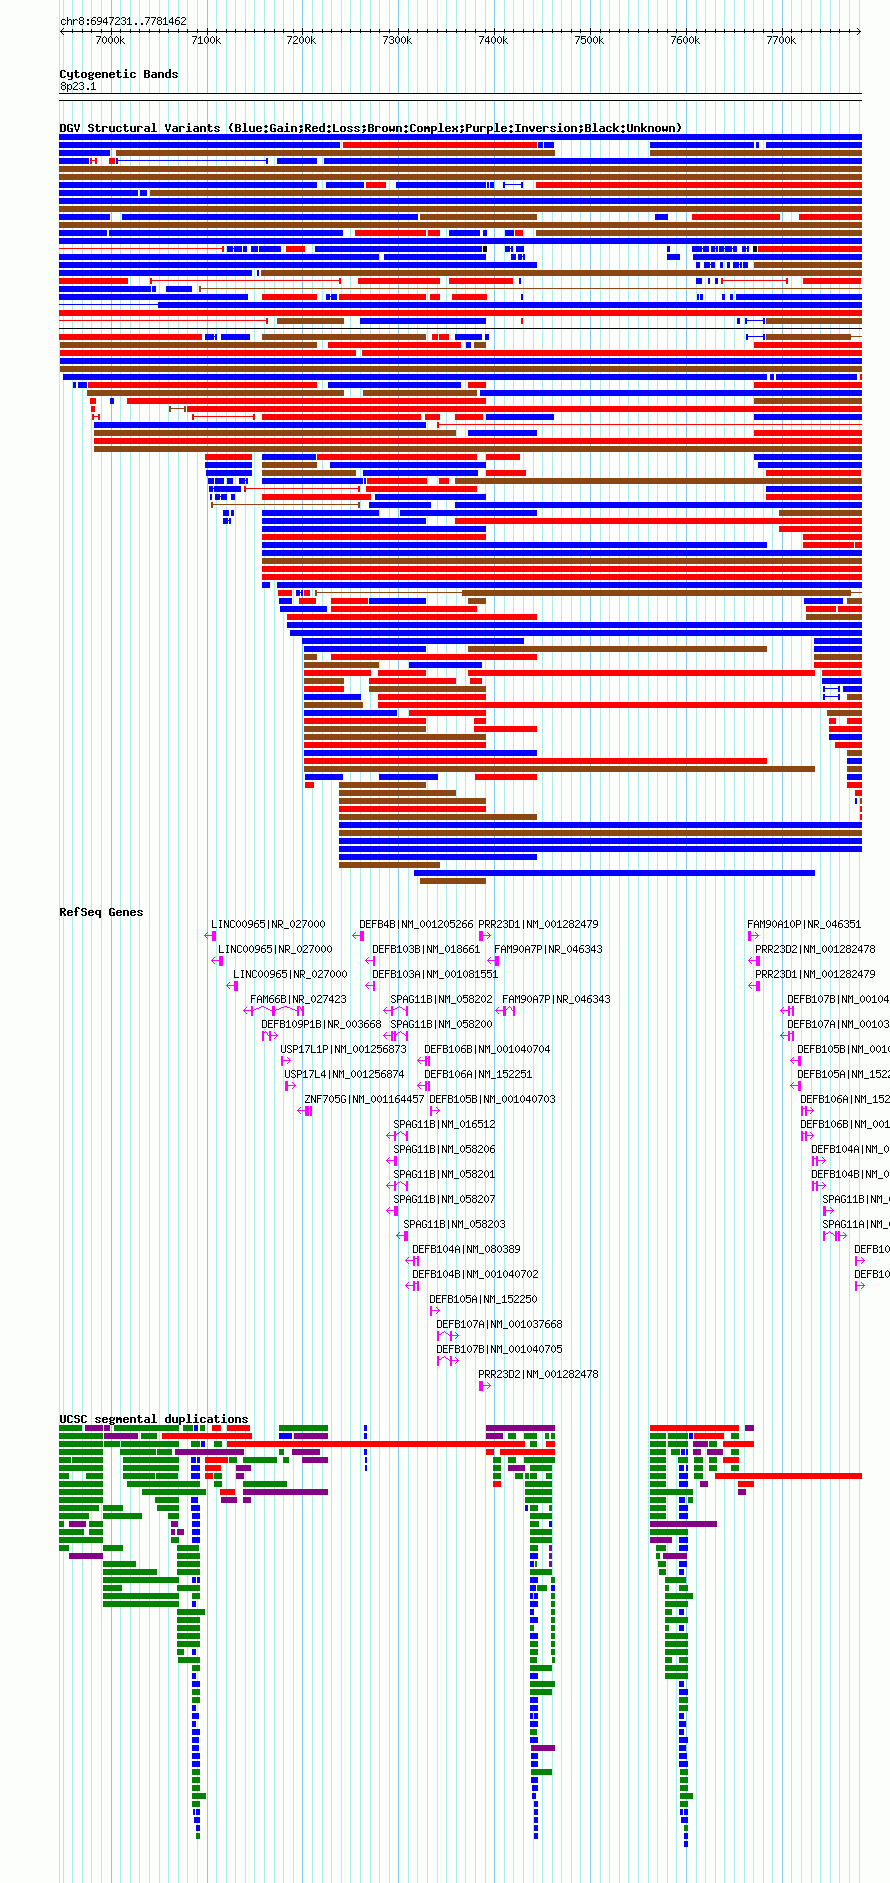
Task: Open the FAM66B|NR_027423 gene label
Action: coord(298,999)
